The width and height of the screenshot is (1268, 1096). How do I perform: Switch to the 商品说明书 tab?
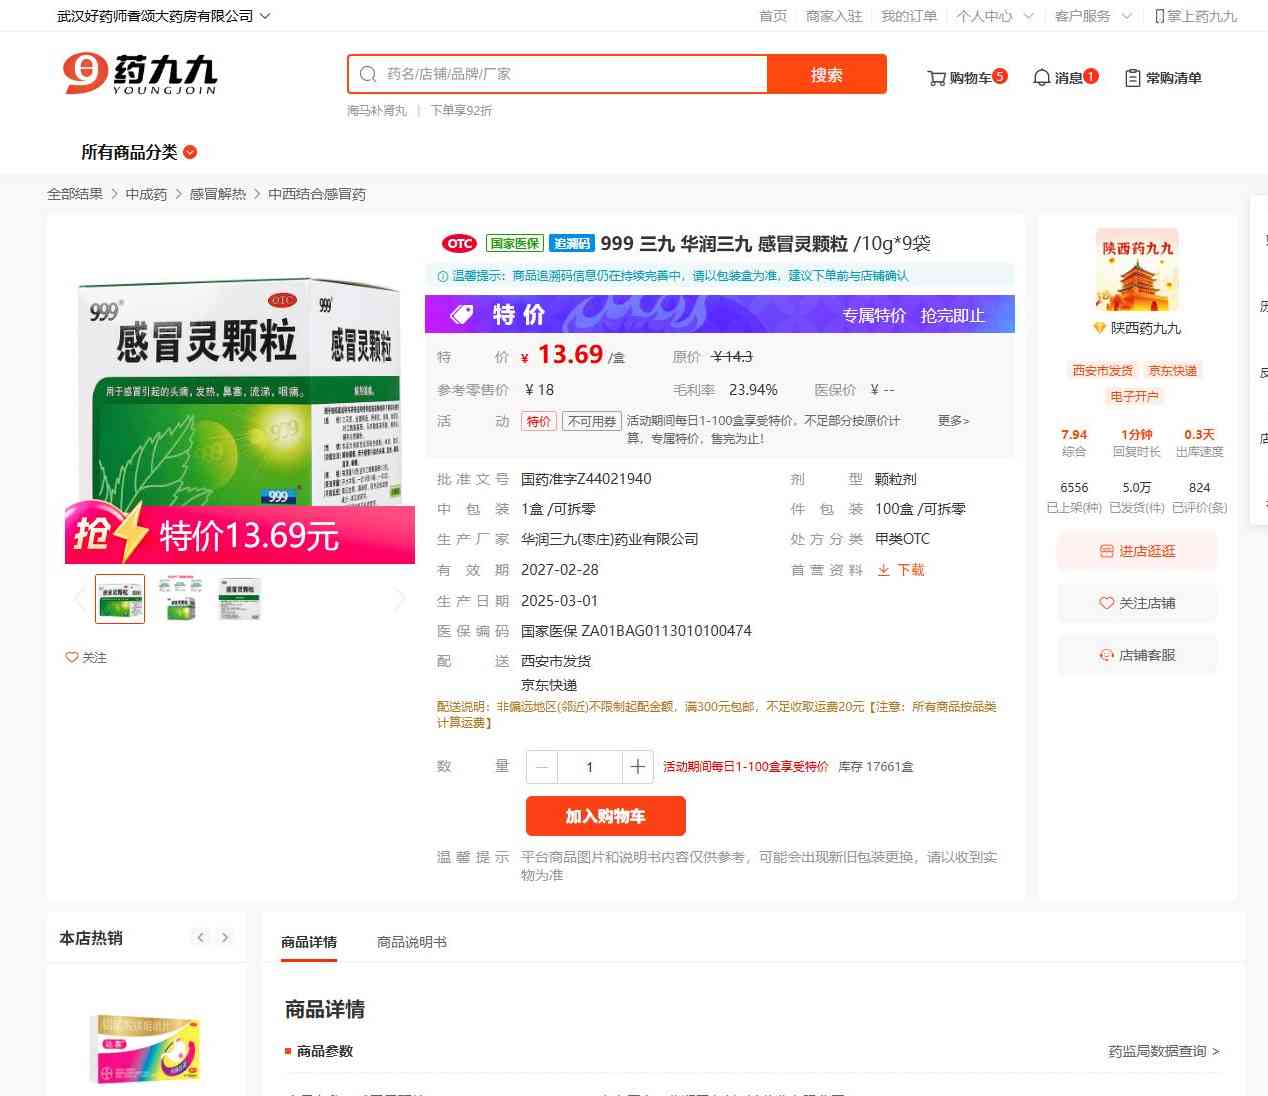tap(411, 942)
